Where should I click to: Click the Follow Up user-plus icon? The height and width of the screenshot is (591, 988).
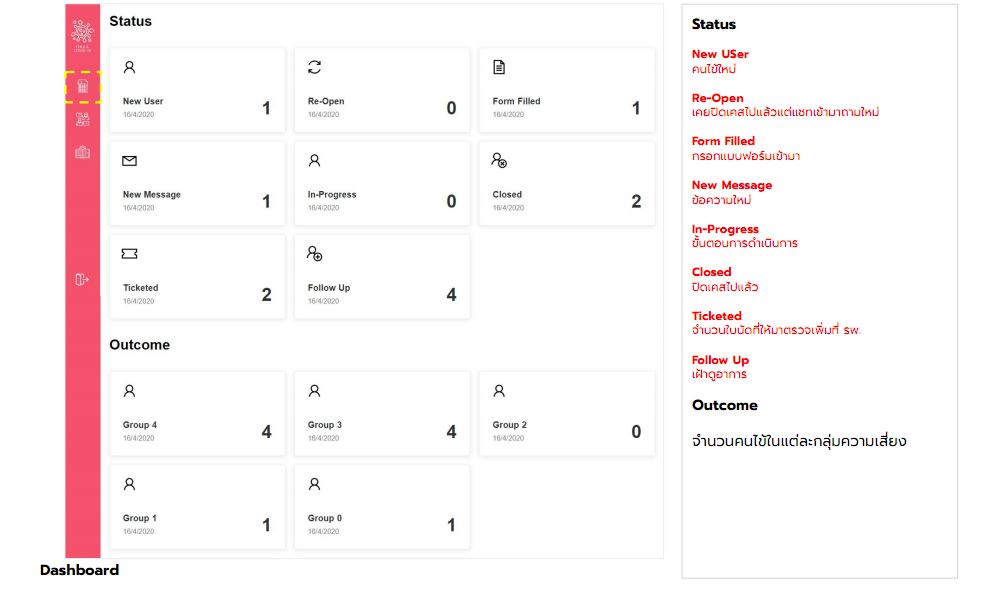click(314, 253)
